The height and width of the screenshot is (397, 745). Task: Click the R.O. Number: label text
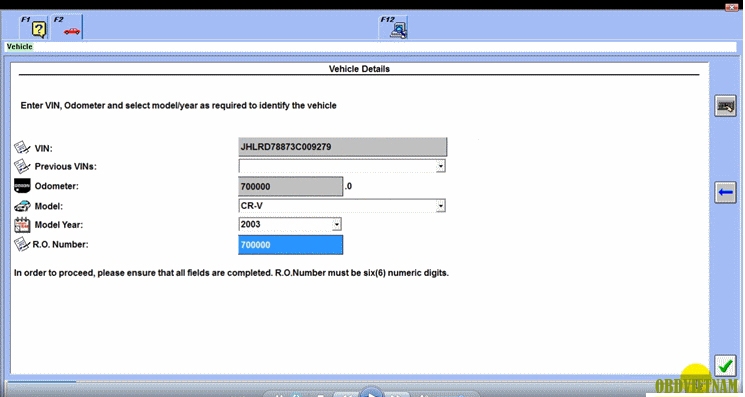(60, 245)
